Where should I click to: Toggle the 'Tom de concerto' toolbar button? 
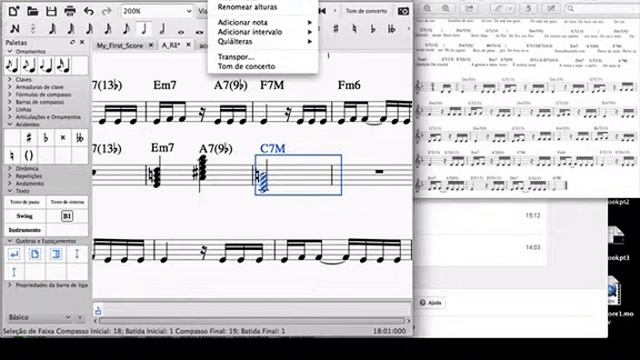tap(366, 11)
